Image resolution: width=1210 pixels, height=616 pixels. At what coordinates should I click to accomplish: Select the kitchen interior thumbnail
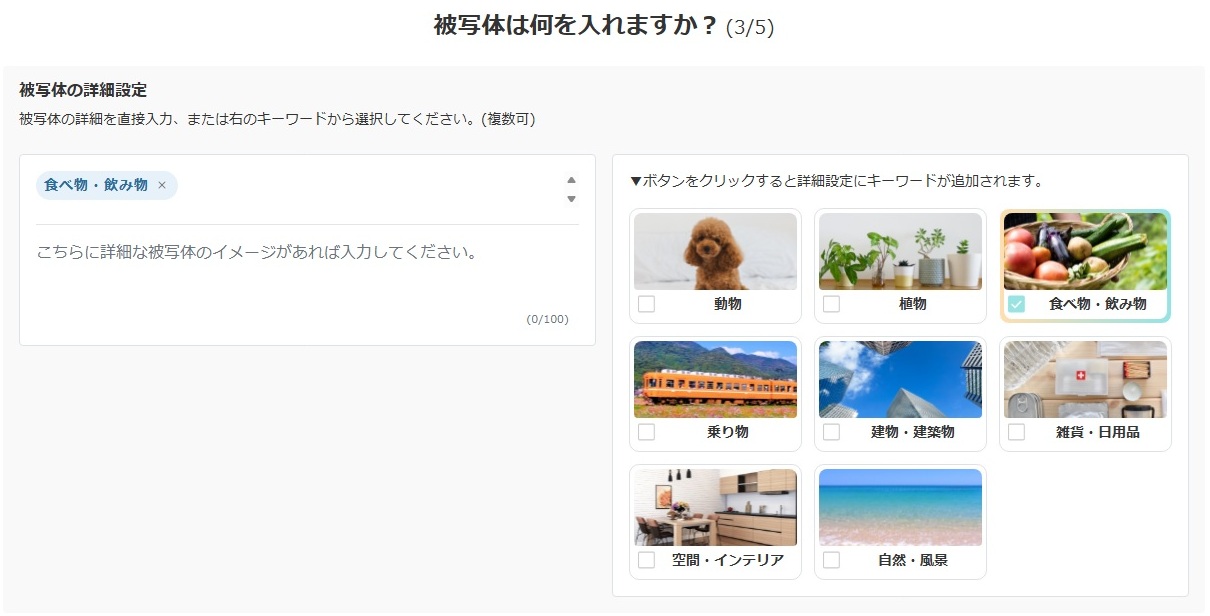[715, 507]
